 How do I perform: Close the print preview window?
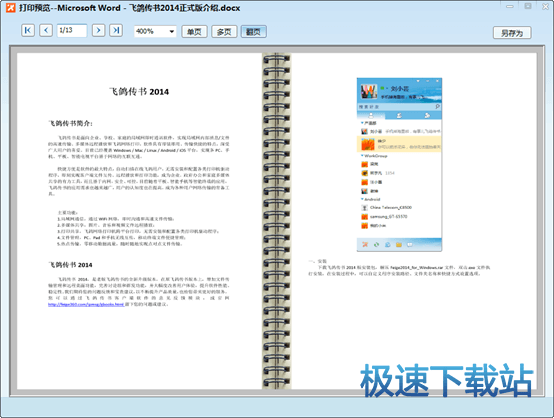coord(546,6)
